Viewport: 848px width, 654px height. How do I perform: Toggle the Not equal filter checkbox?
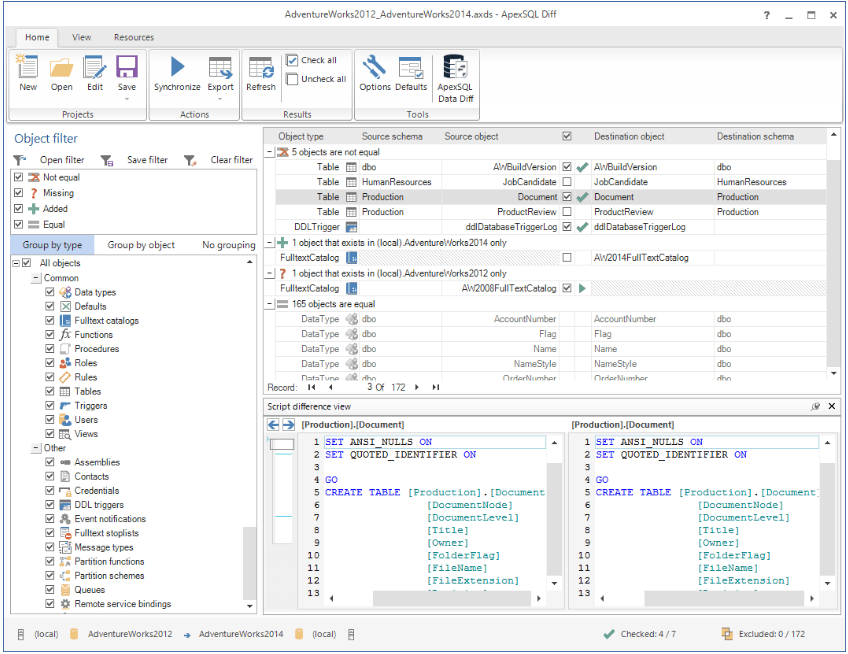[x=18, y=177]
